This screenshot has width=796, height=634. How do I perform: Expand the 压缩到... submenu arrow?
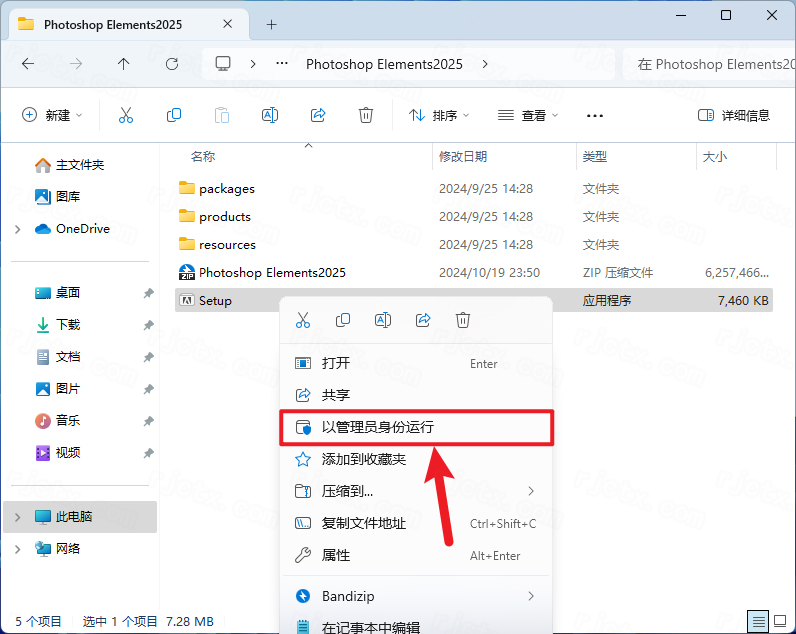coord(531,491)
